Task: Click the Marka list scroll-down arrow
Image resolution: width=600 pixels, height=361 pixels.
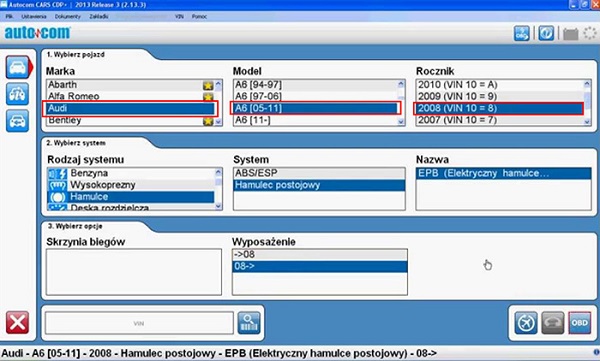Action: 218,122
